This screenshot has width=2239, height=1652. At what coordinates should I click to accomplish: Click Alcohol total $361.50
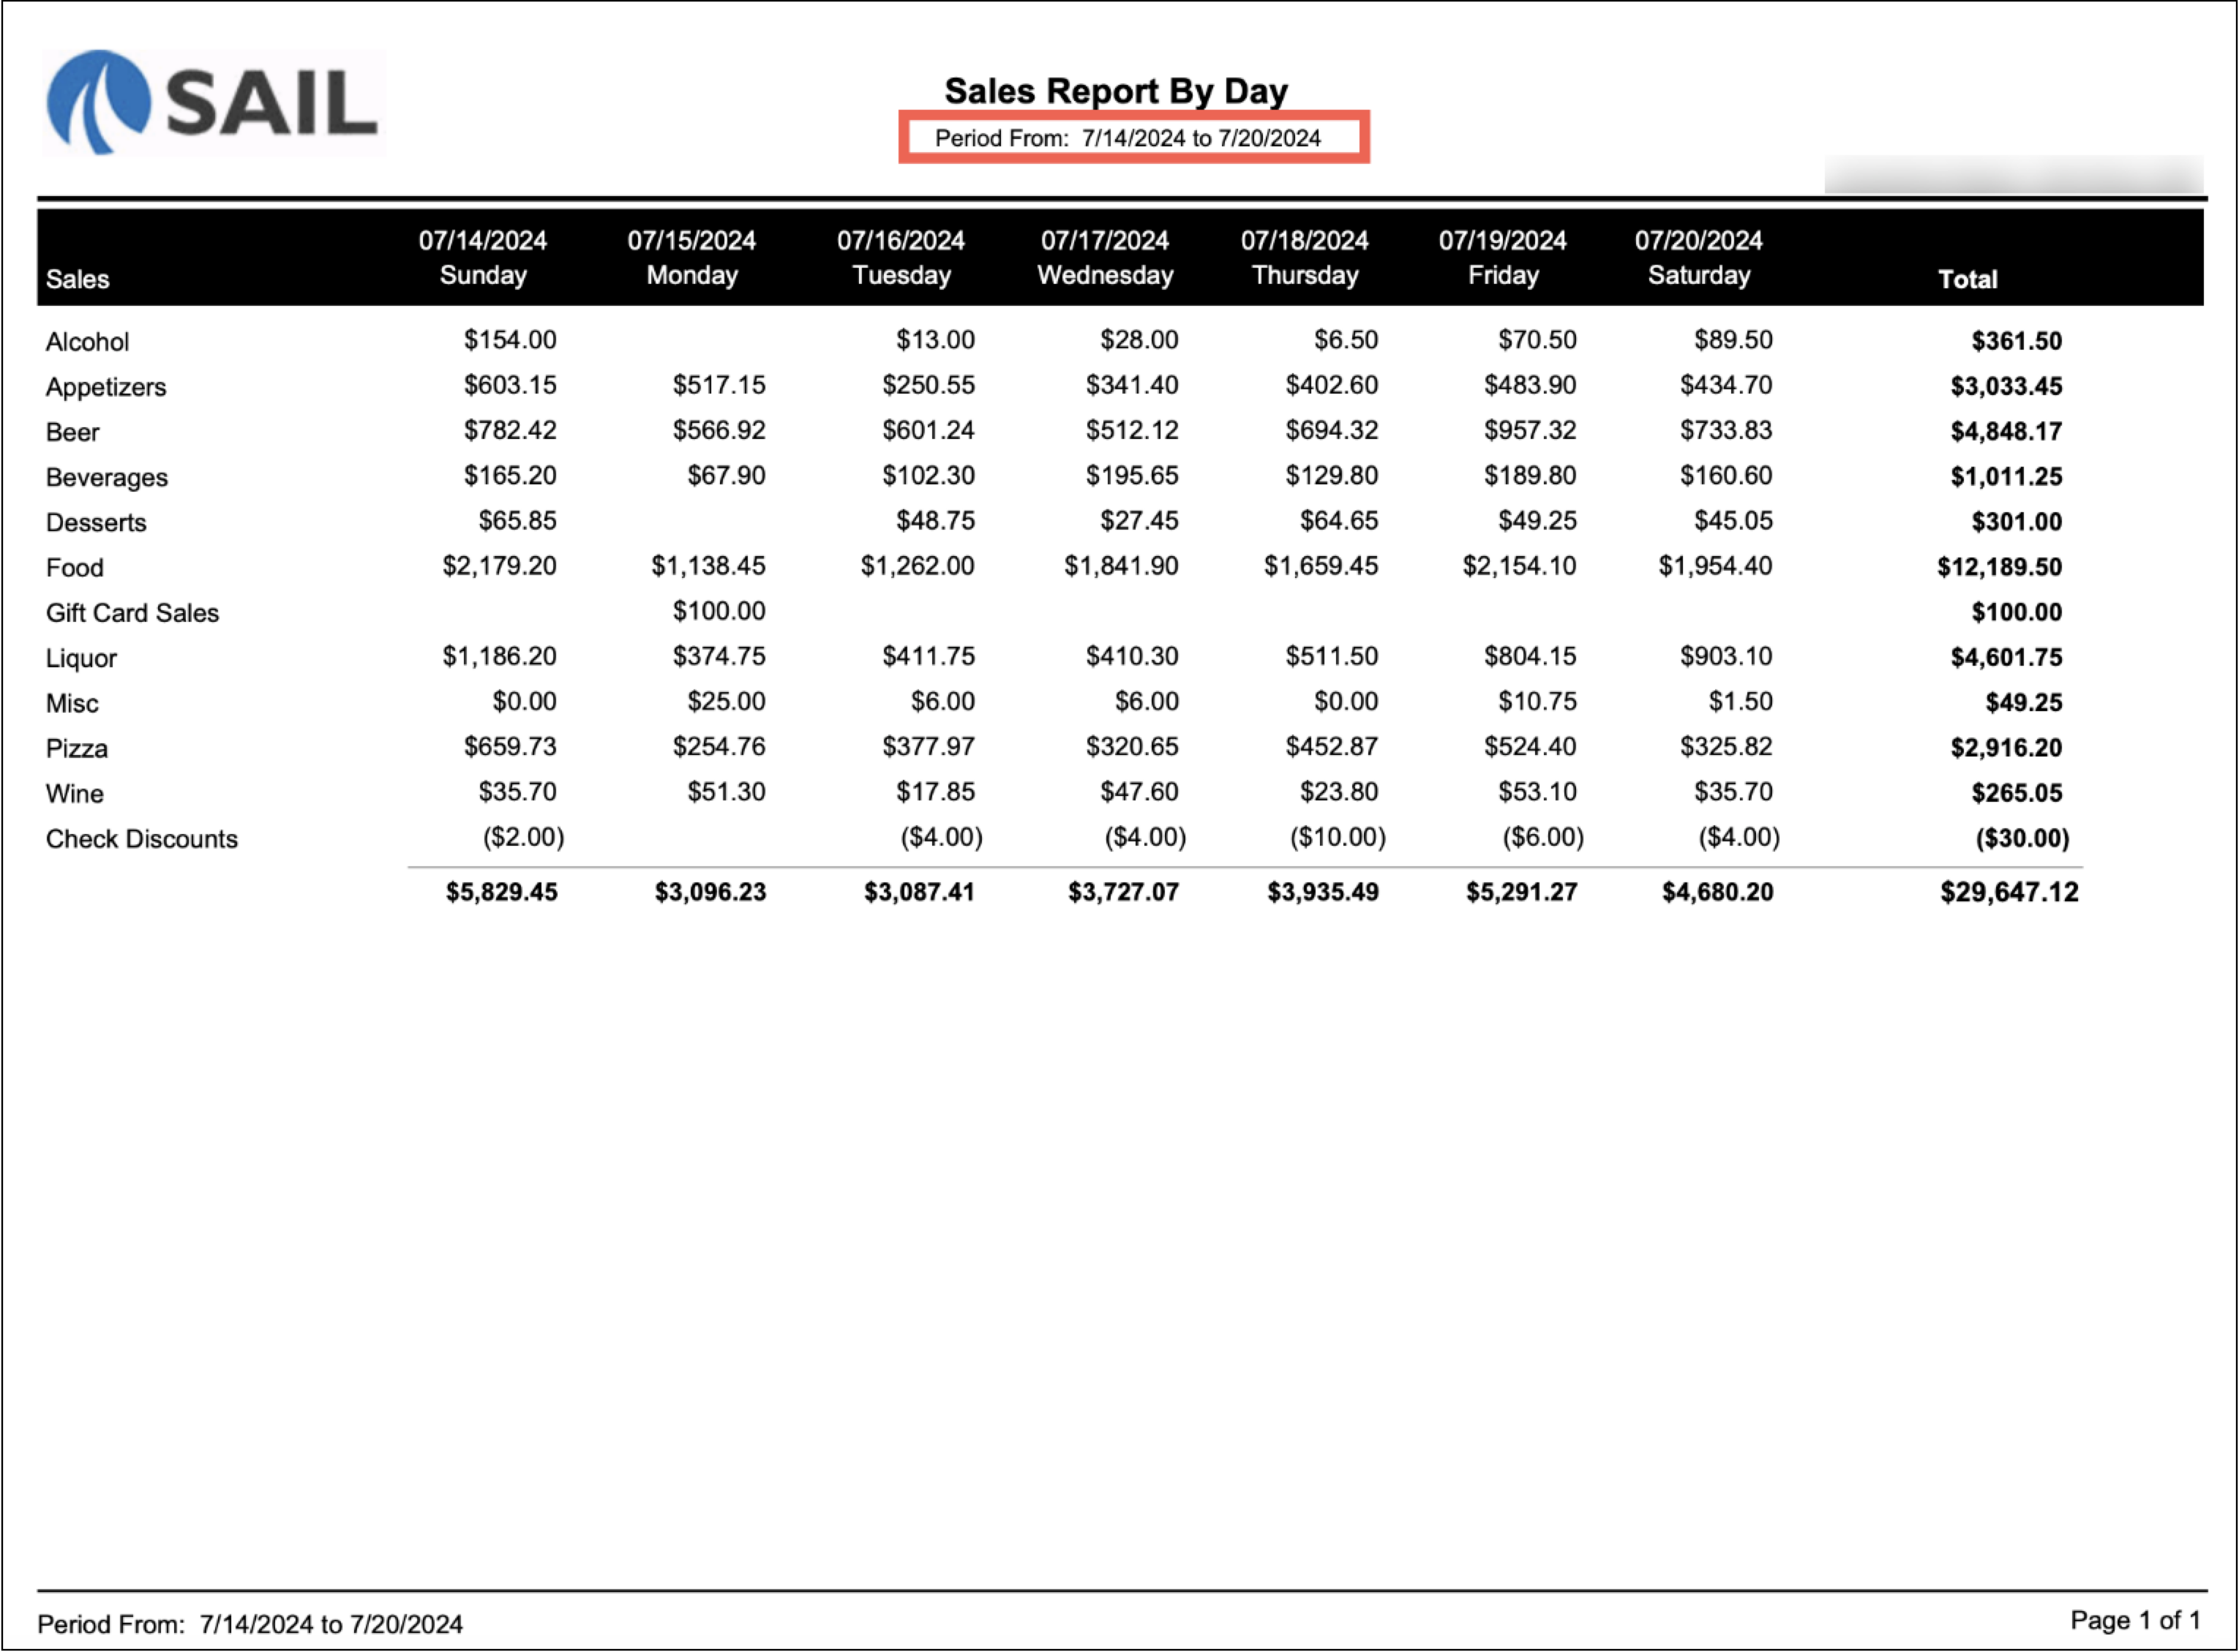[x=2016, y=341]
